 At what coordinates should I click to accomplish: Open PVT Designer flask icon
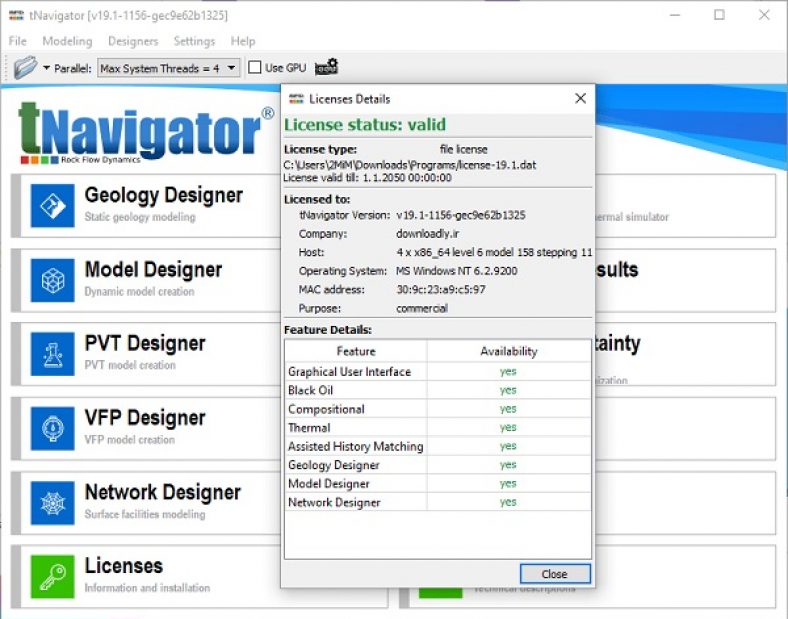tap(52, 354)
